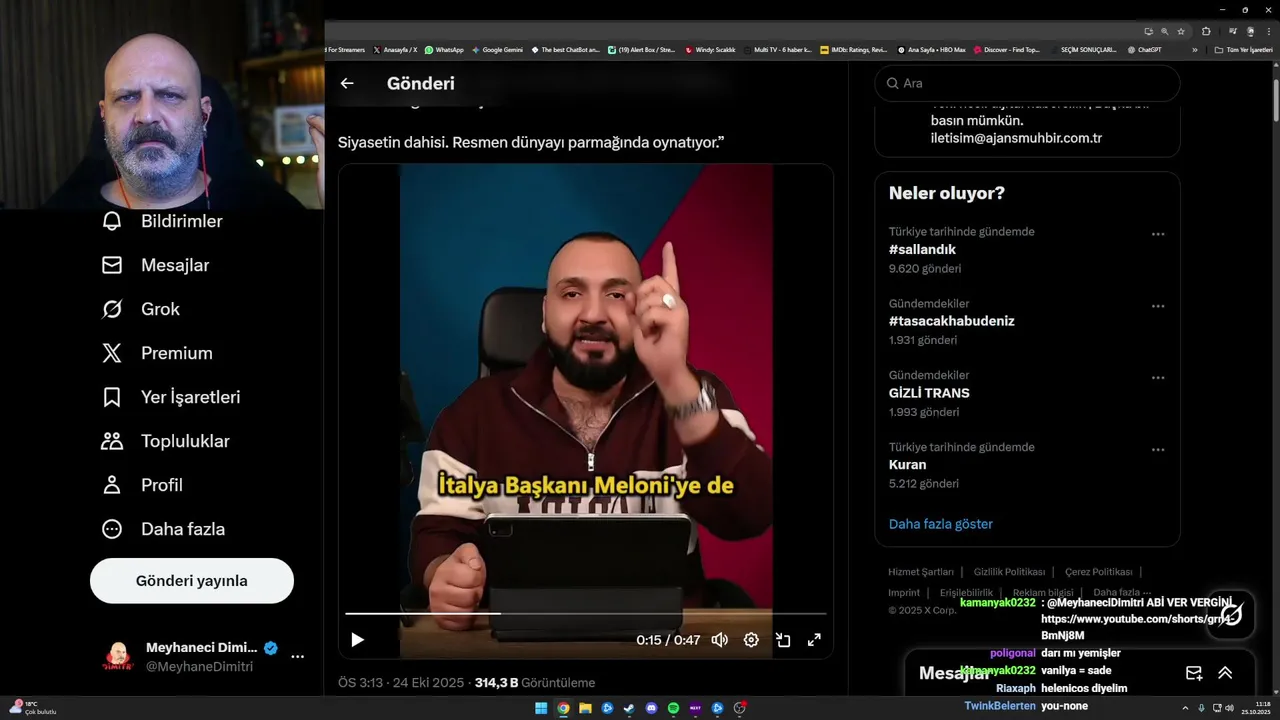Open the clock showing 11:18
The height and width of the screenshot is (720, 1280).
click(1255, 708)
